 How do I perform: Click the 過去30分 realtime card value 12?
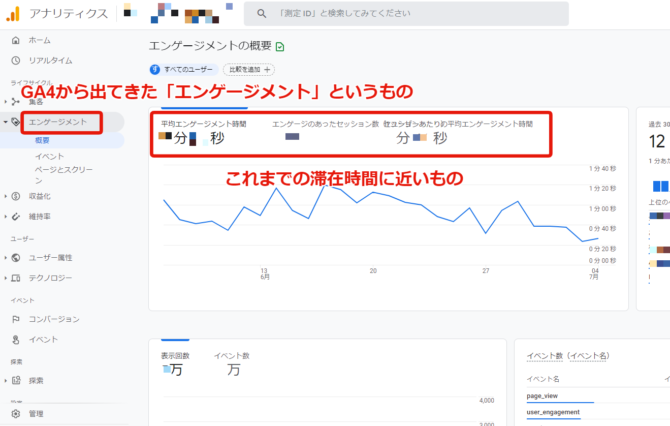click(657, 141)
